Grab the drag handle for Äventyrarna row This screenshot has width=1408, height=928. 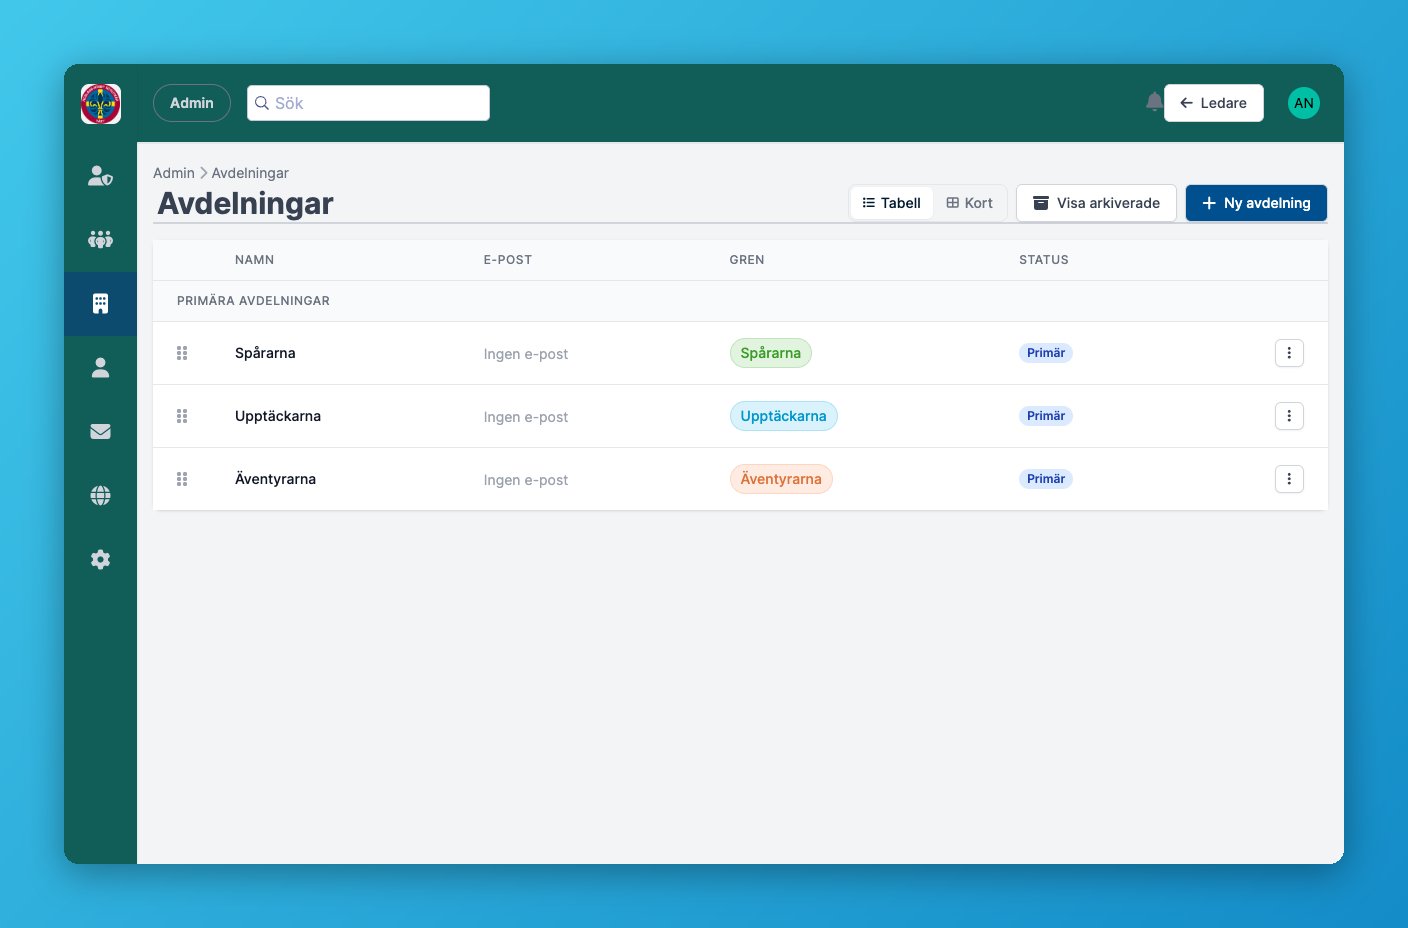click(182, 479)
